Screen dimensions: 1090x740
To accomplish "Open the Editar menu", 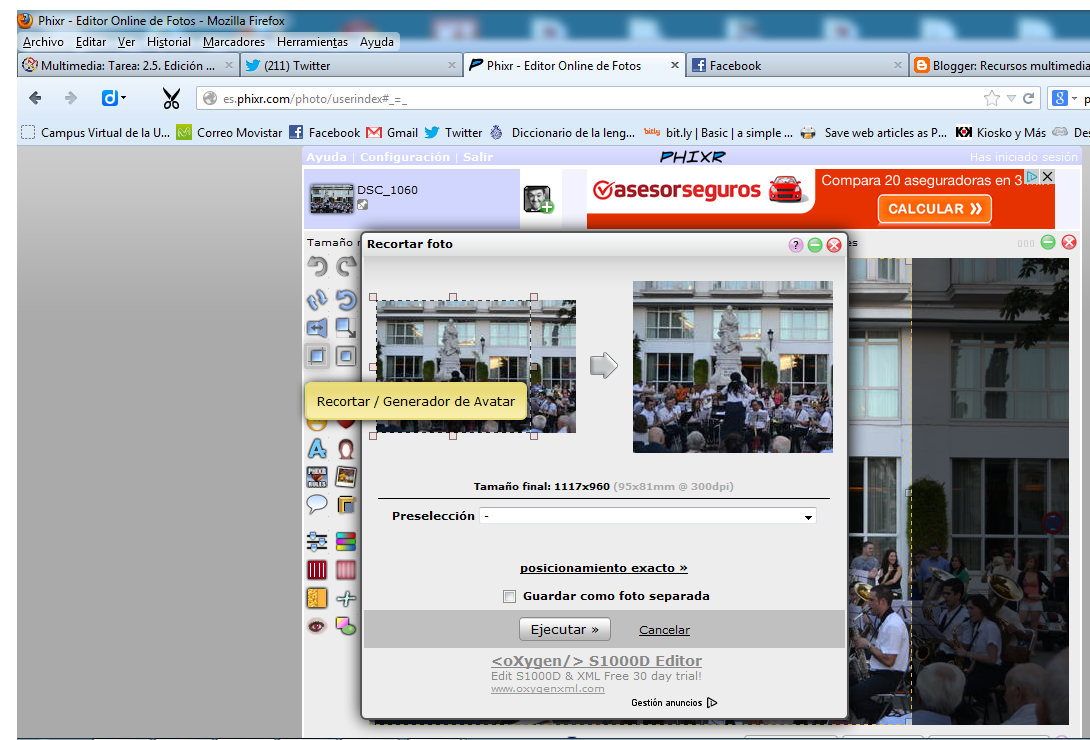I will pyautogui.click(x=91, y=42).
